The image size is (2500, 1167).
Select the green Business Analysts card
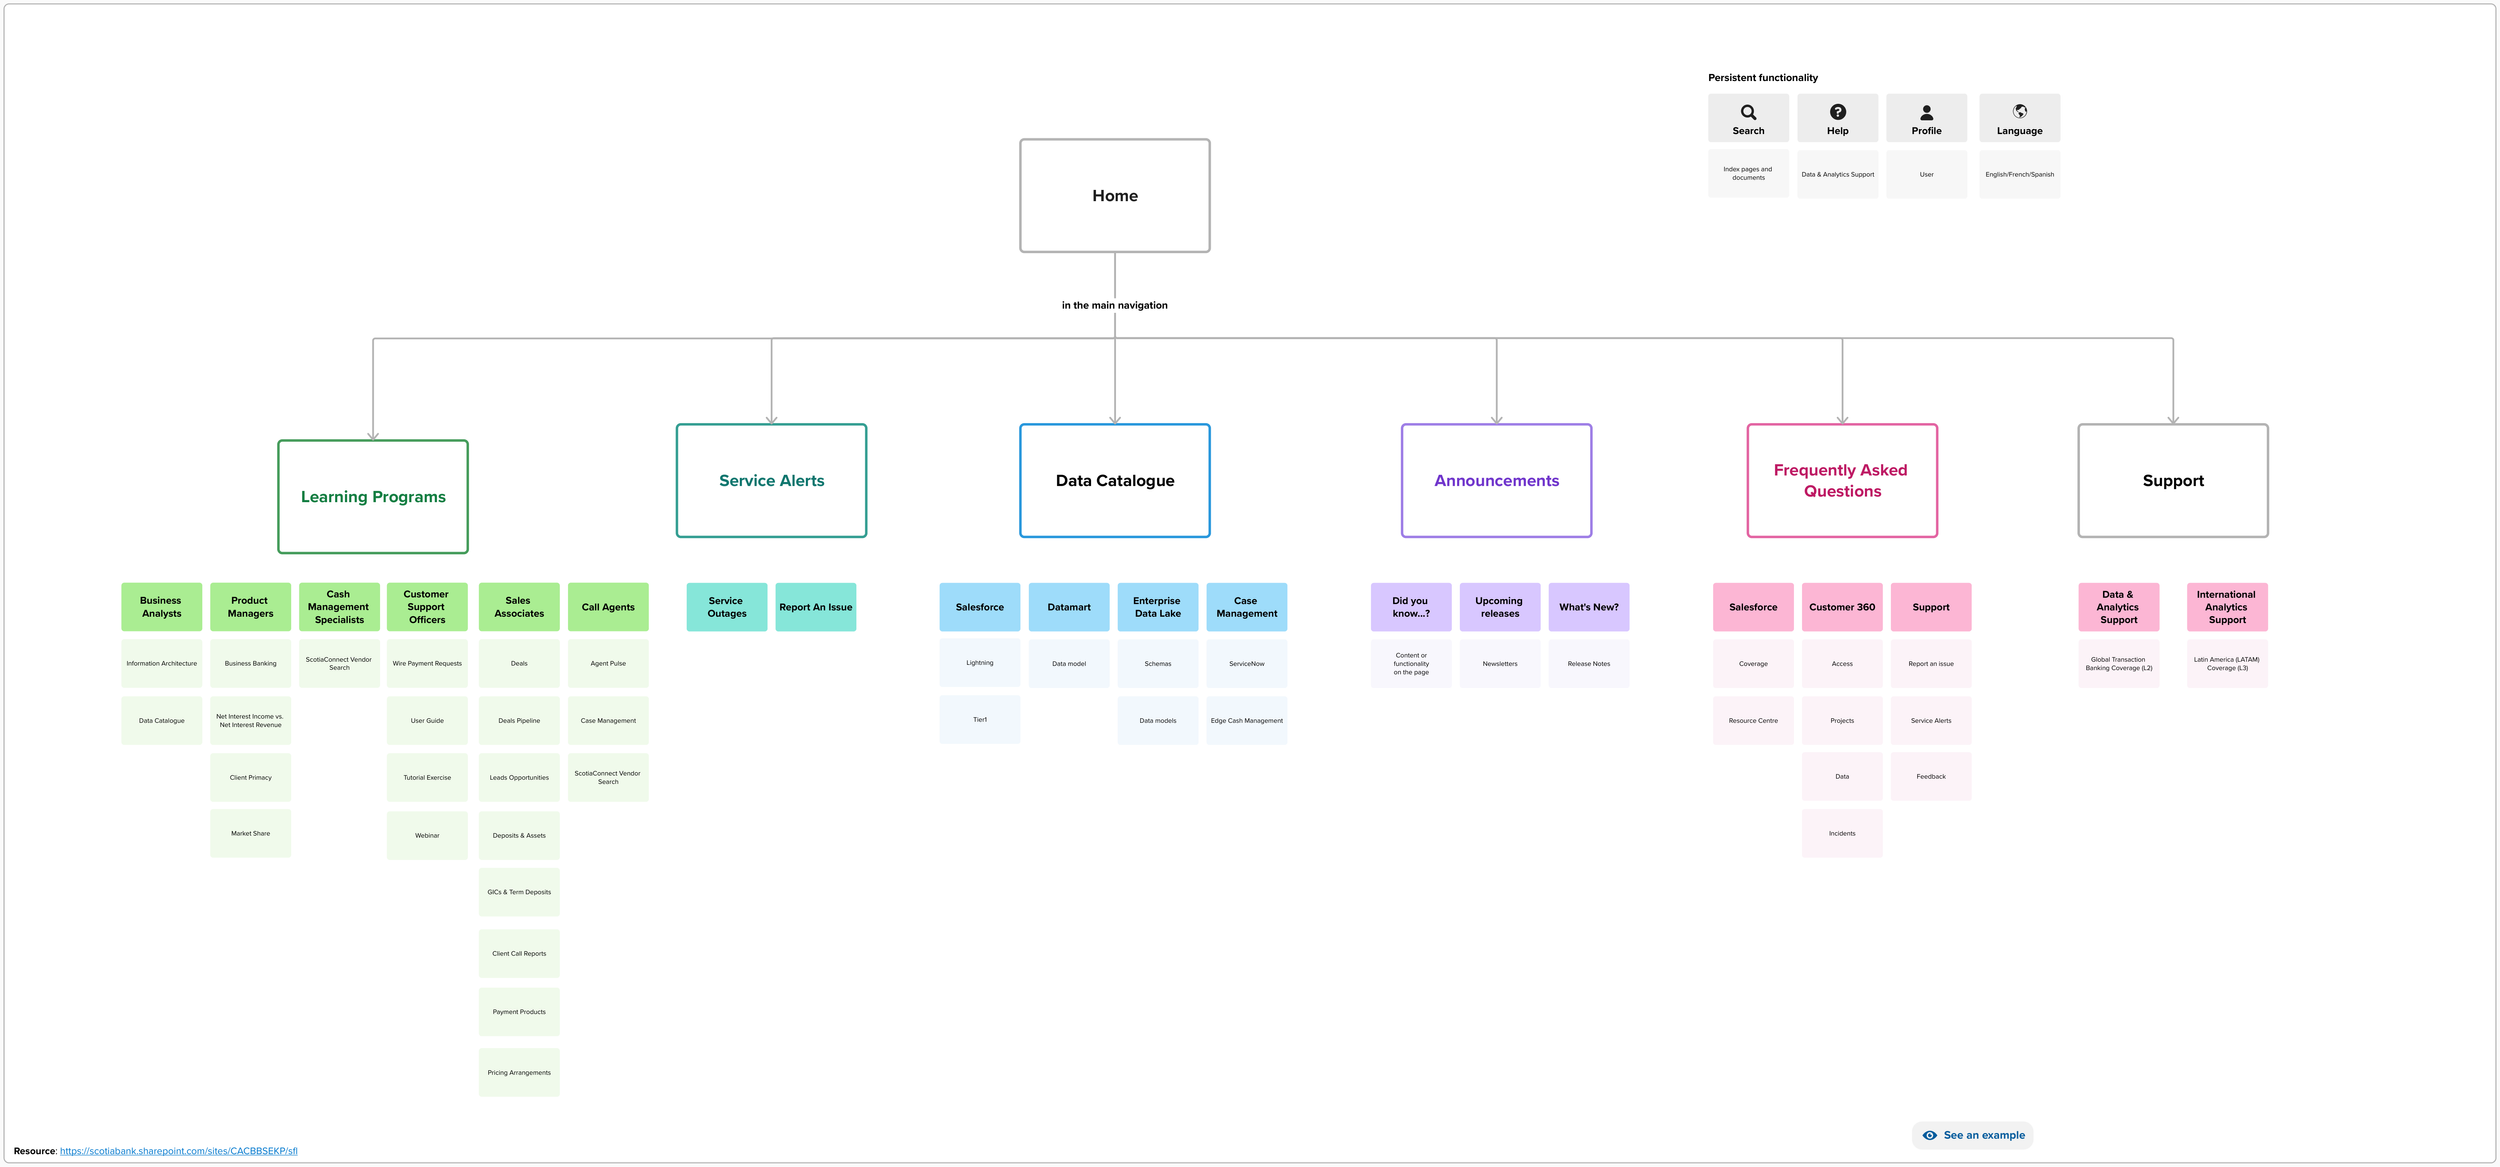point(161,607)
